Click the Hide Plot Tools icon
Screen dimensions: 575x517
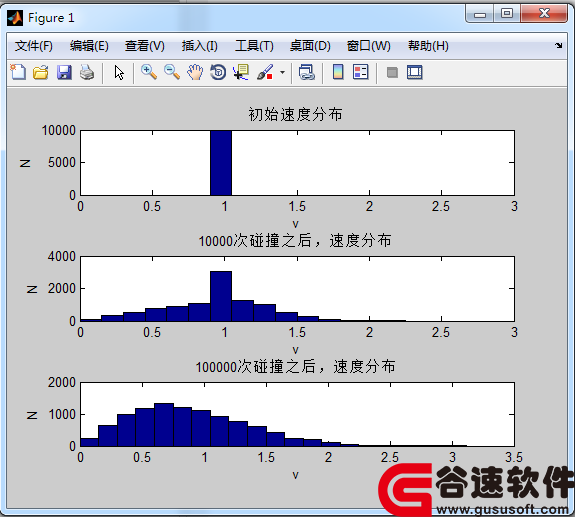click(x=392, y=72)
